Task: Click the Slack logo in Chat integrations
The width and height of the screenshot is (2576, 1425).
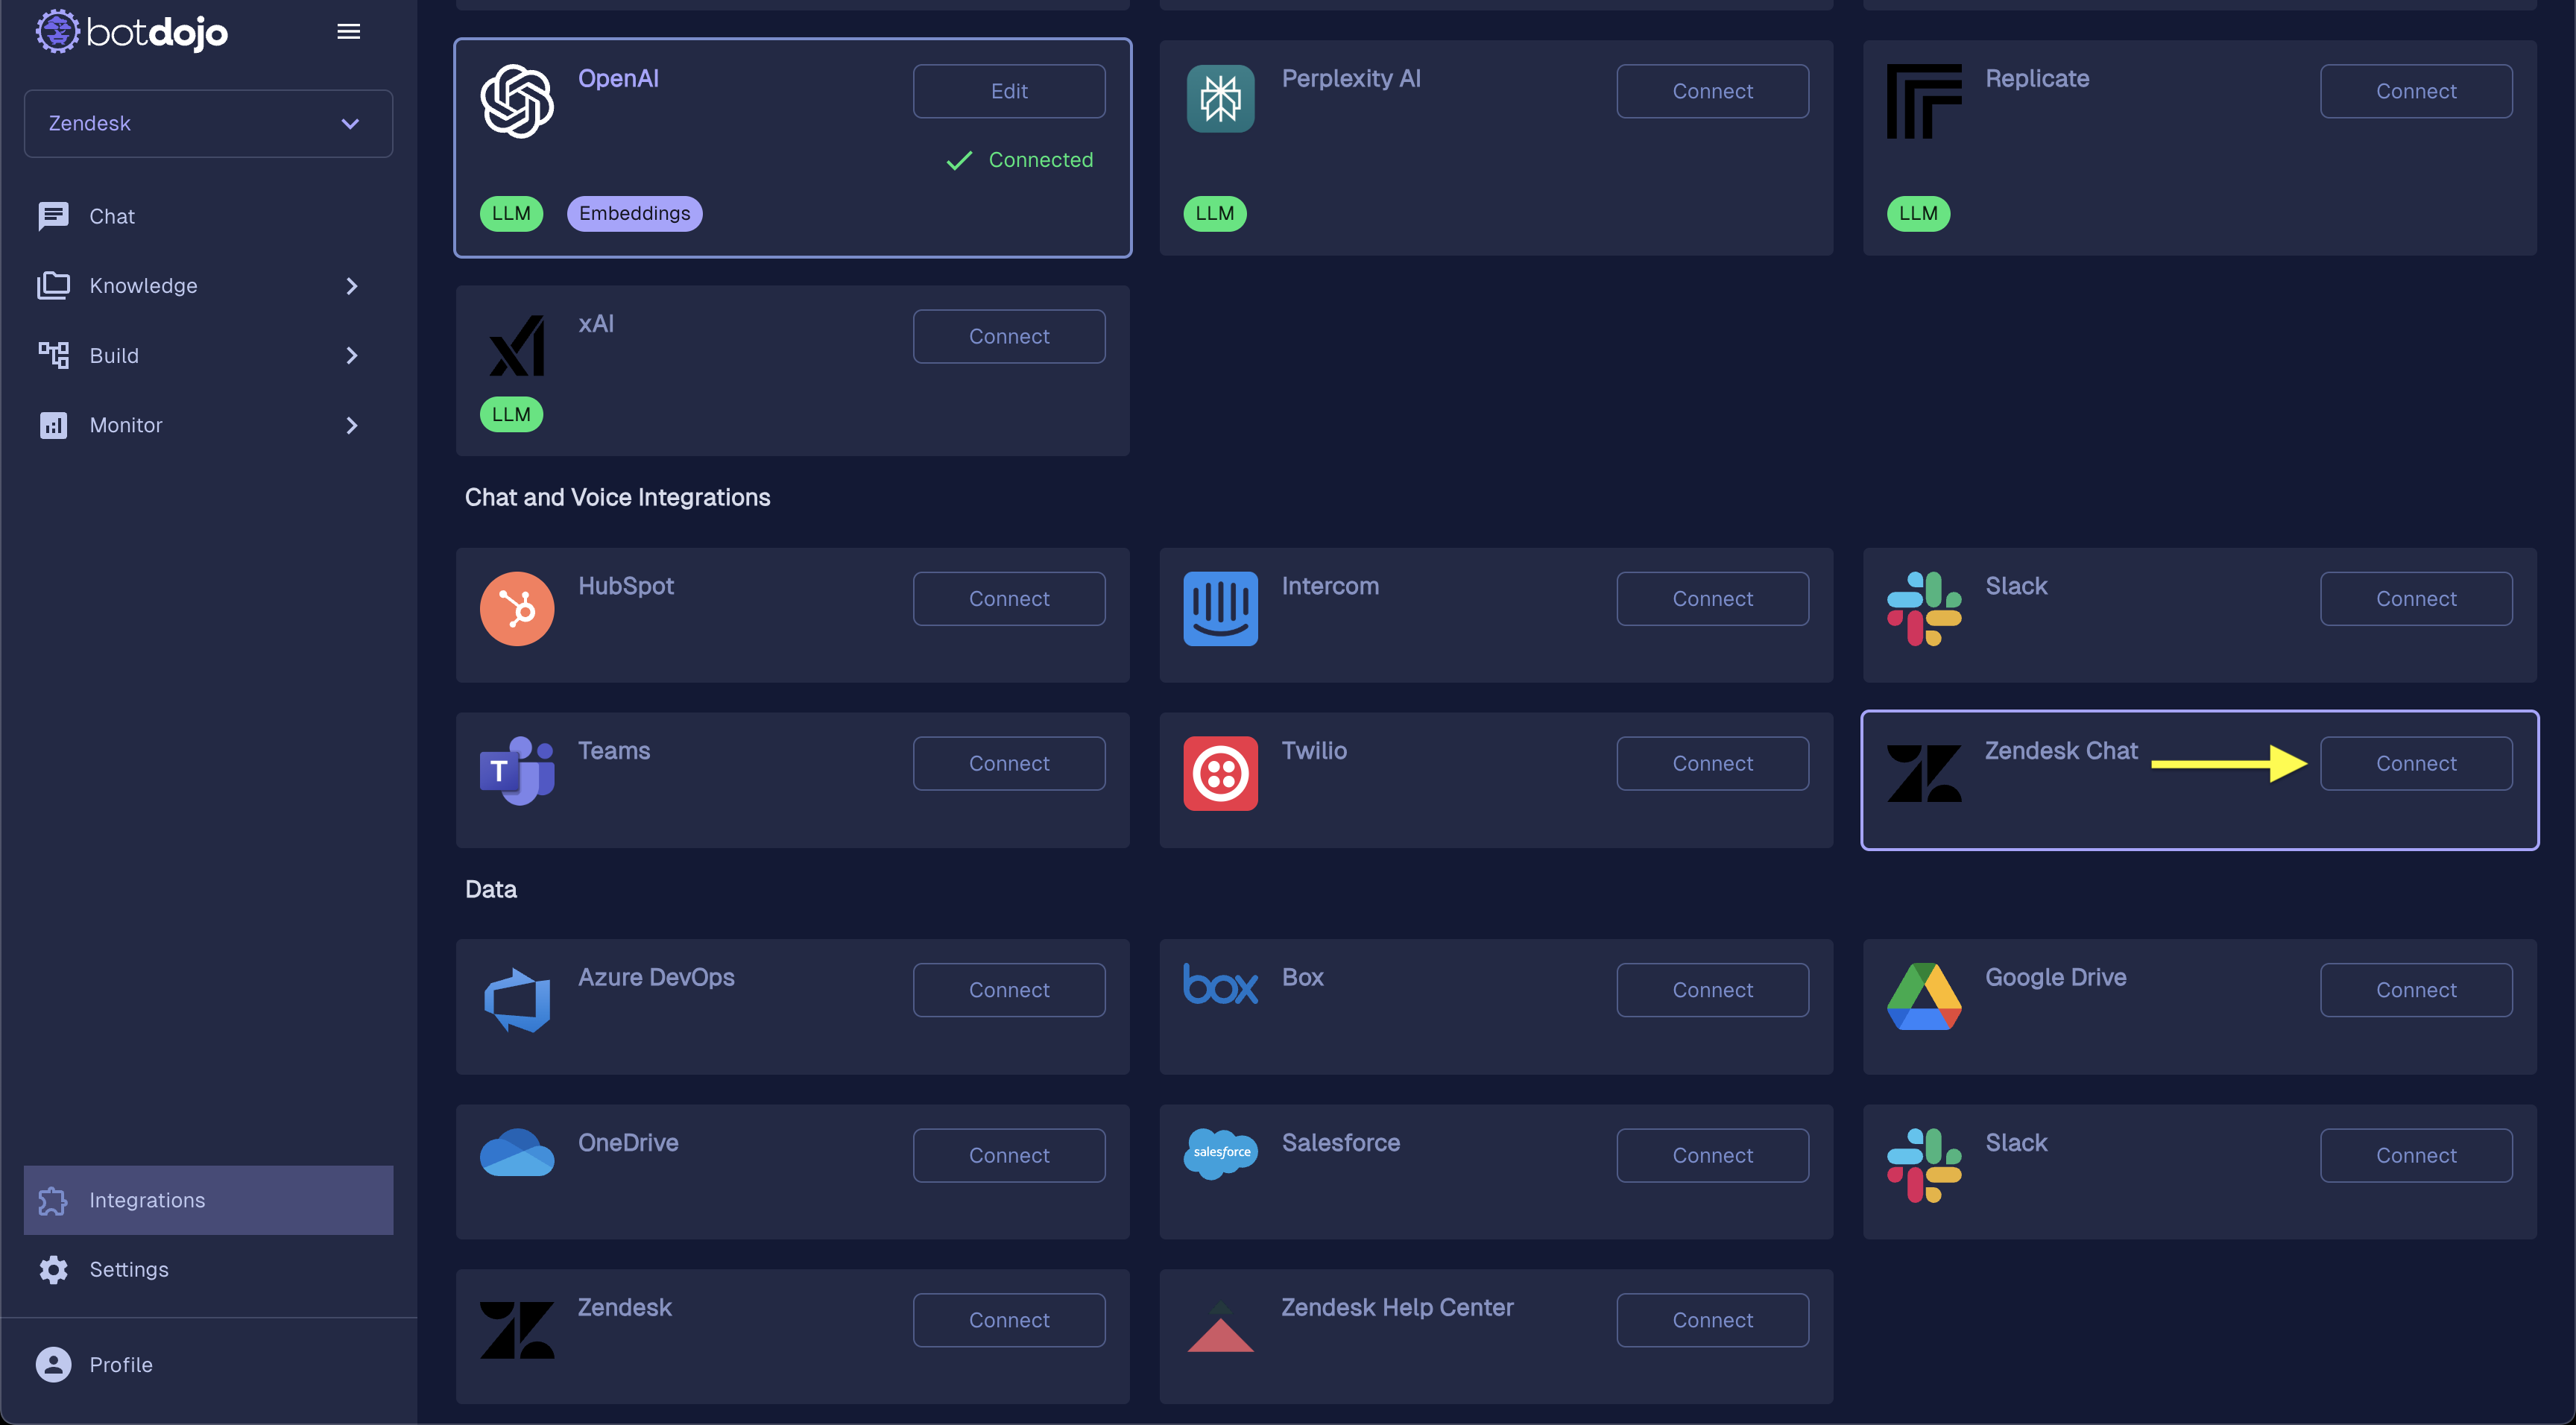Action: click(x=1924, y=609)
